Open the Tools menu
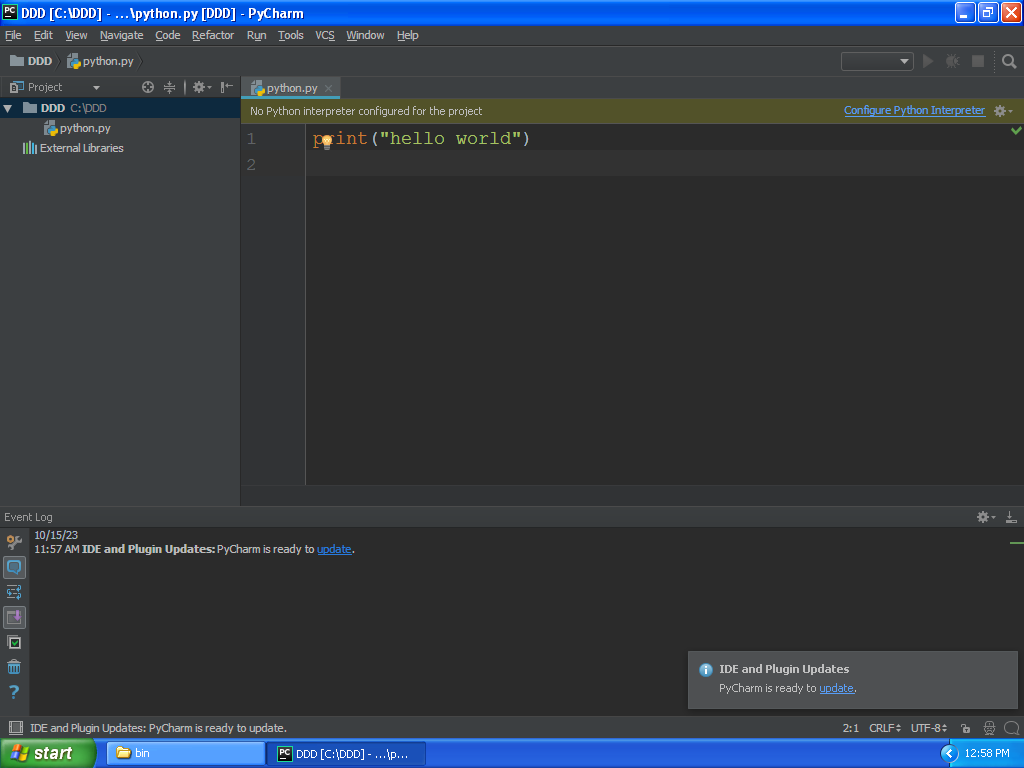The image size is (1024, 768). click(x=291, y=35)
